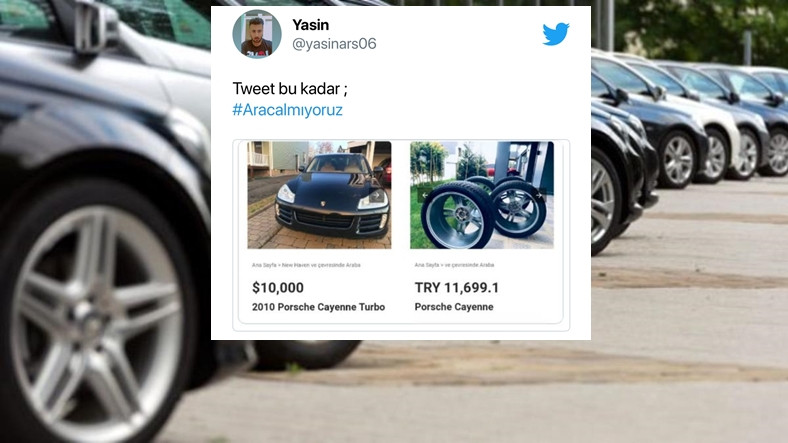Open Yasin's profile avatar picture
Image resolution: width=788 pixels, height=443 pixels.
[x=257, y=34]
